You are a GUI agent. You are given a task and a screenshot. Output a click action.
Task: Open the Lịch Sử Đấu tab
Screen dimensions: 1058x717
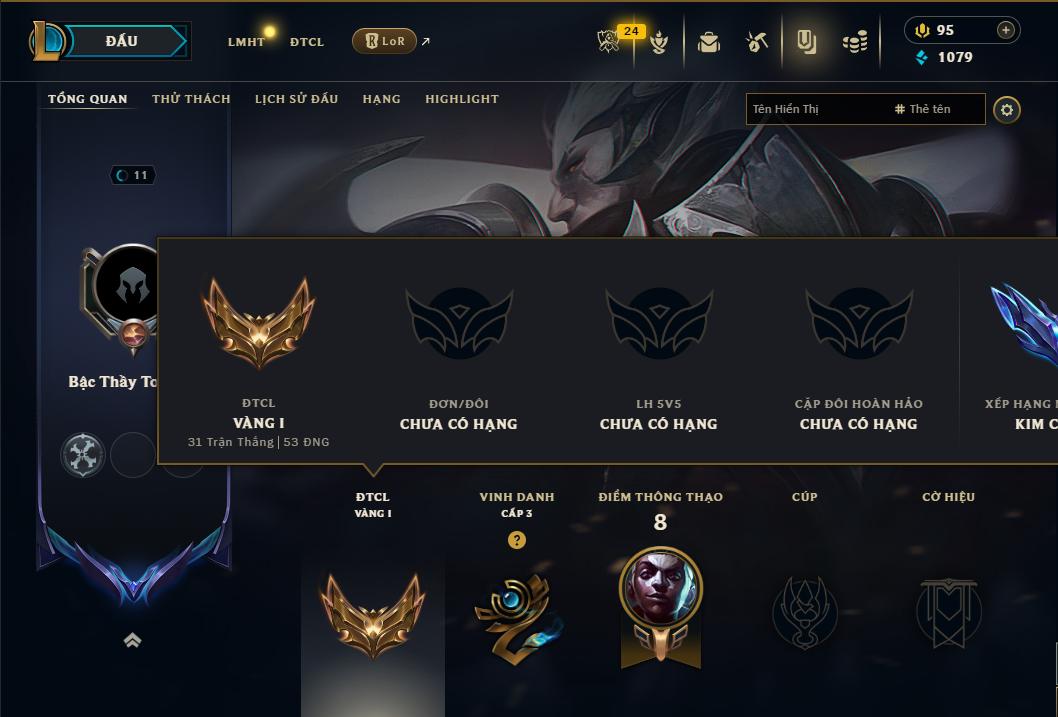click(x=296, y=98)
